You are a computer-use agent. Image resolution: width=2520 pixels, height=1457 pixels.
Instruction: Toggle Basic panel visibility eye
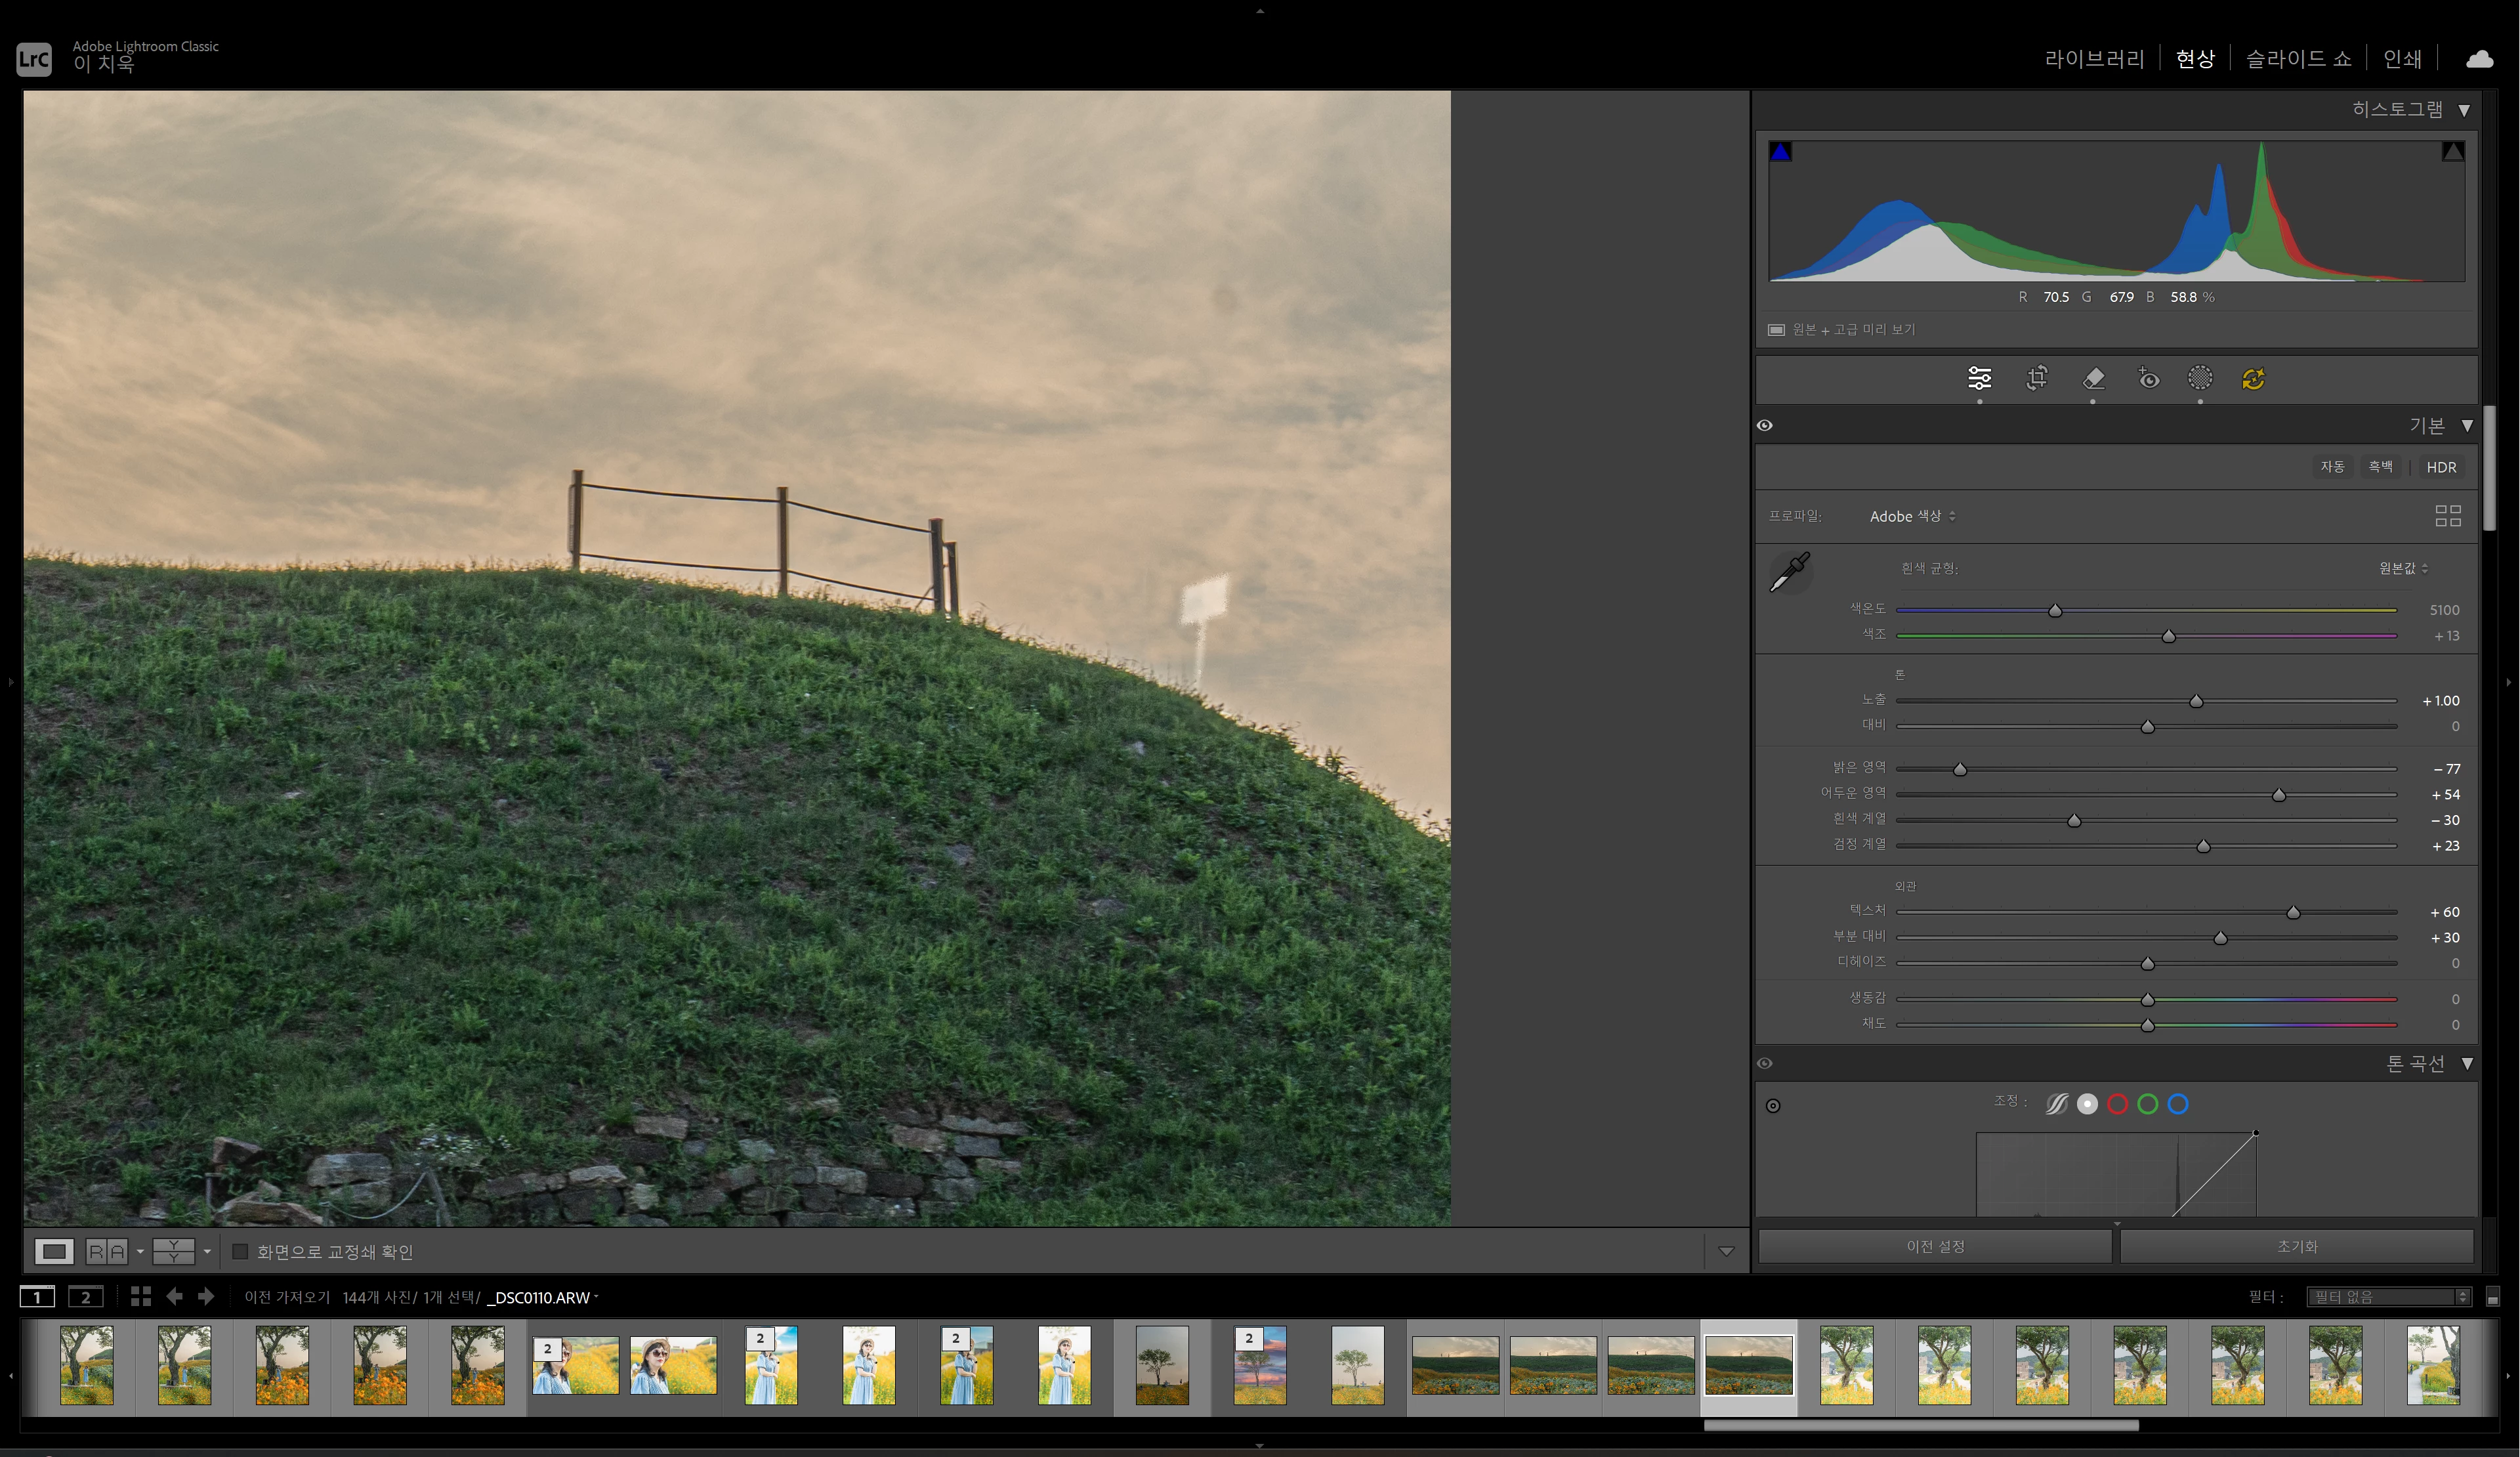pos(1765,425)
